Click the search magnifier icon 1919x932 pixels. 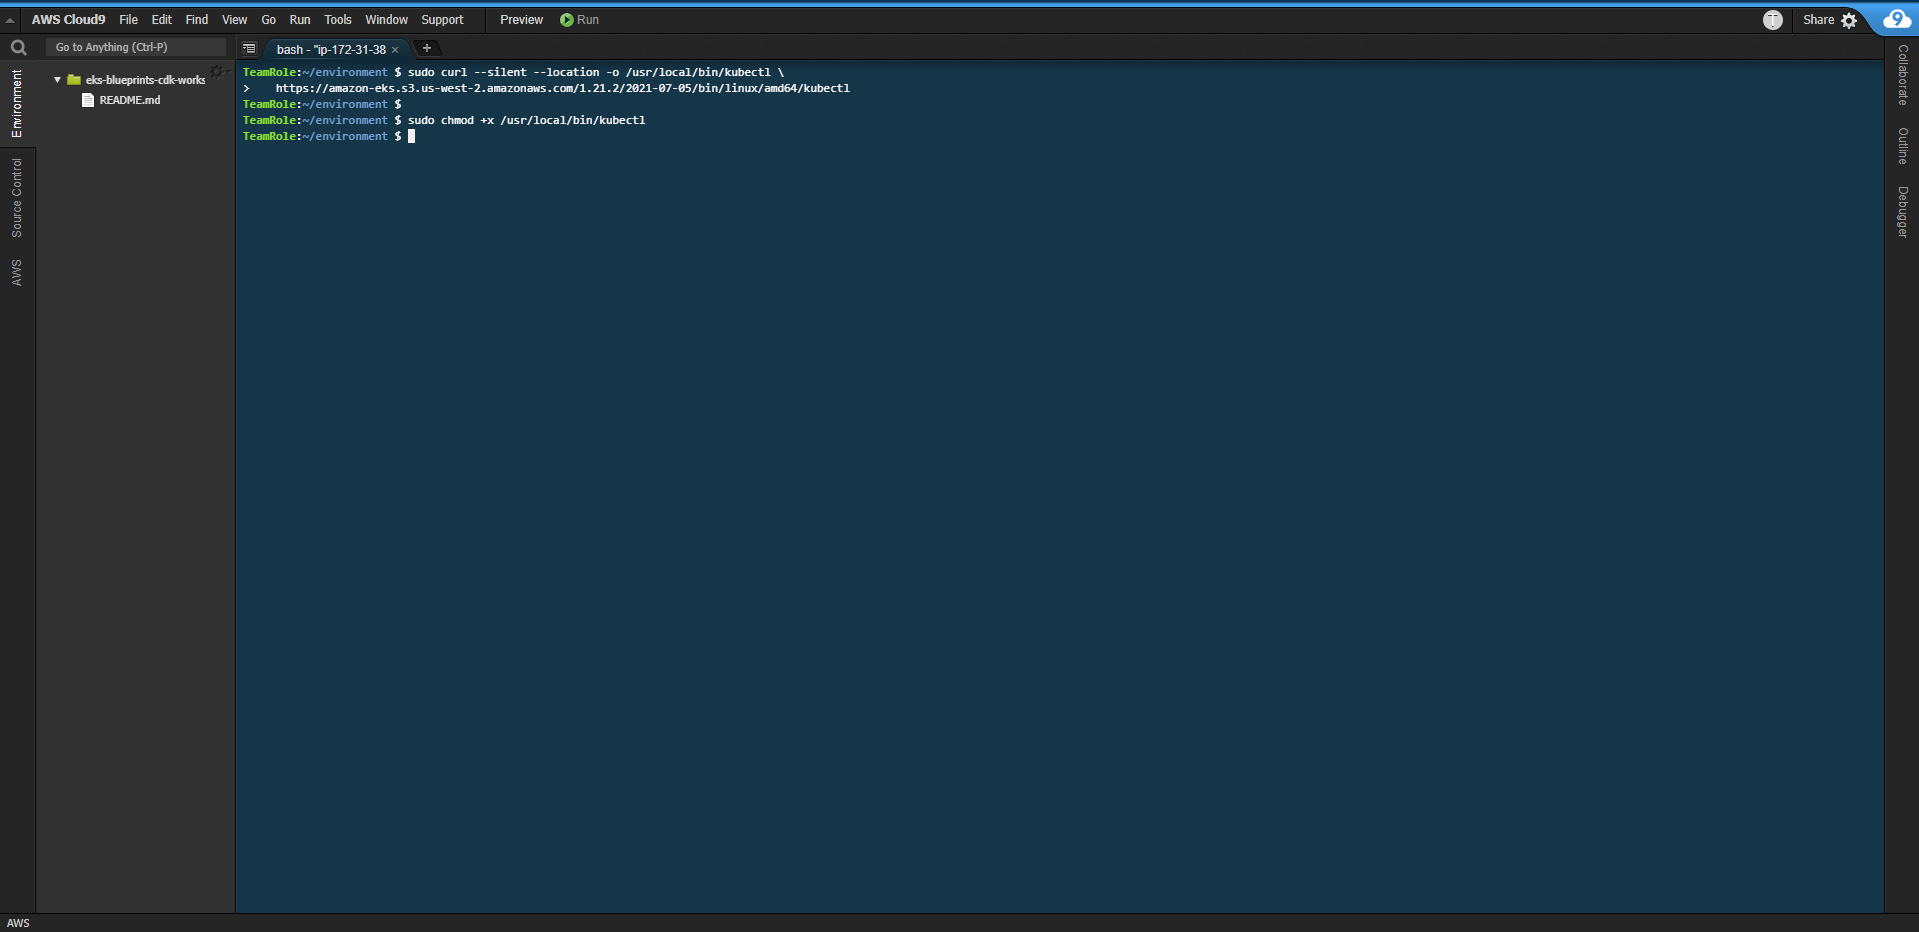pos(18,47)
